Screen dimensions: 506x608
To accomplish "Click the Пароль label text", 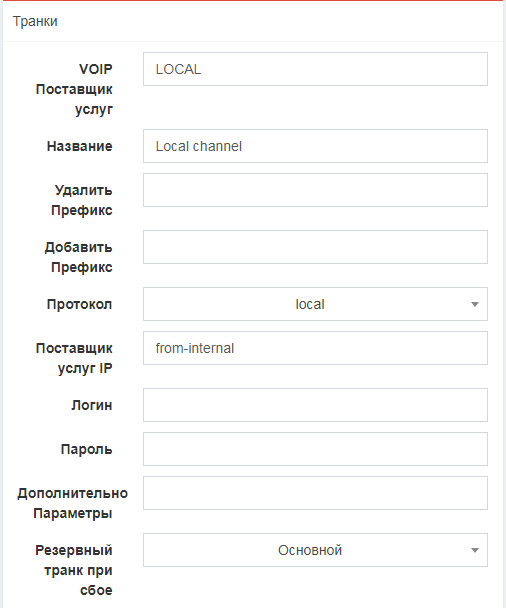I will pyautogui.click(x=86, y=449).
